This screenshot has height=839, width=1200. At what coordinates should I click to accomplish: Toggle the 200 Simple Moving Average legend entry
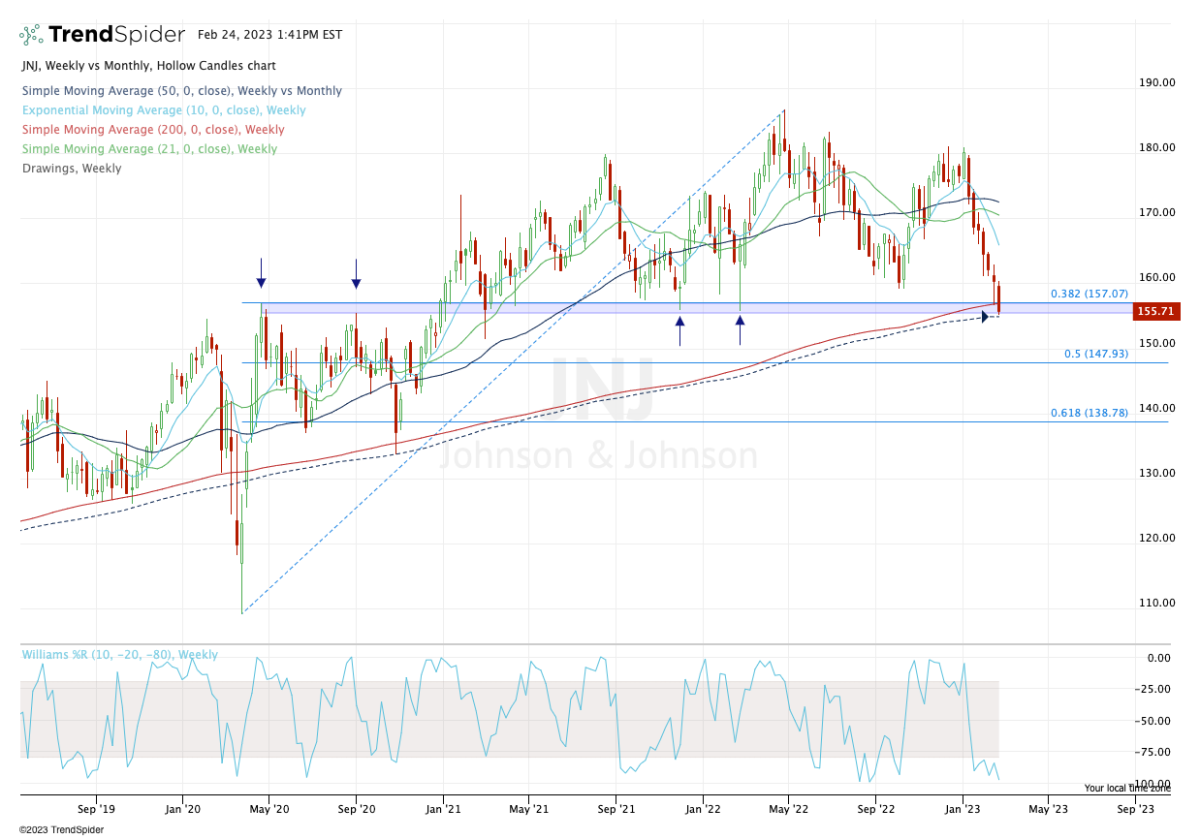(152, 130)
